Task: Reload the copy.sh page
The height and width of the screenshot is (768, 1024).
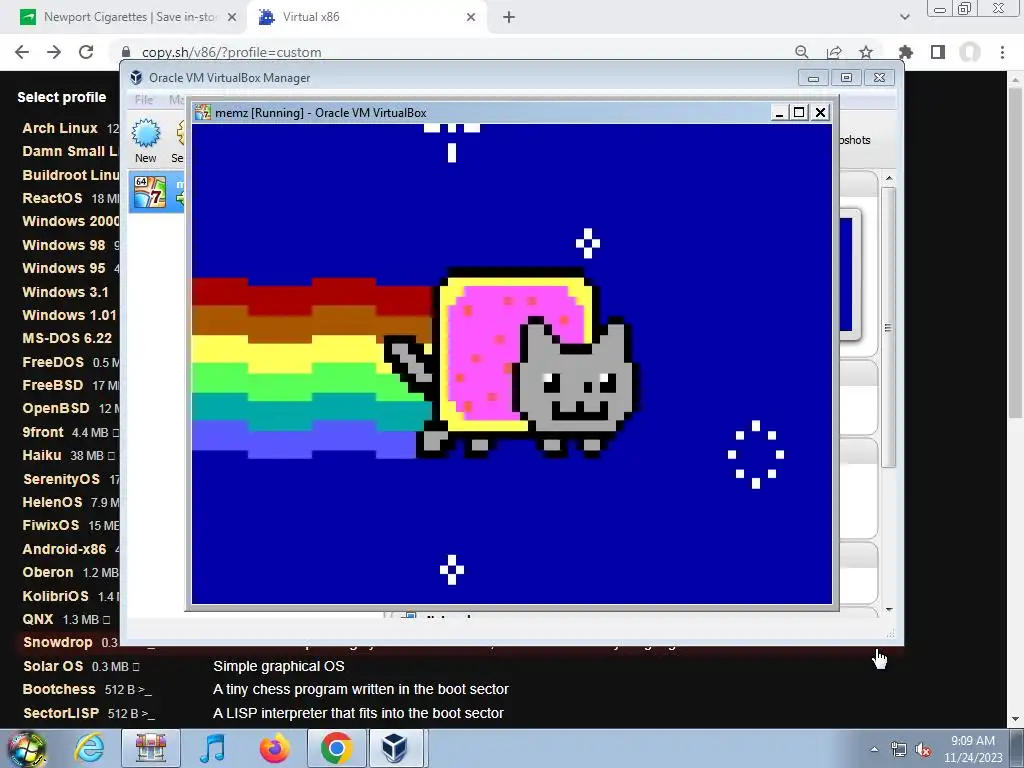Action: (x=86, y=52)
